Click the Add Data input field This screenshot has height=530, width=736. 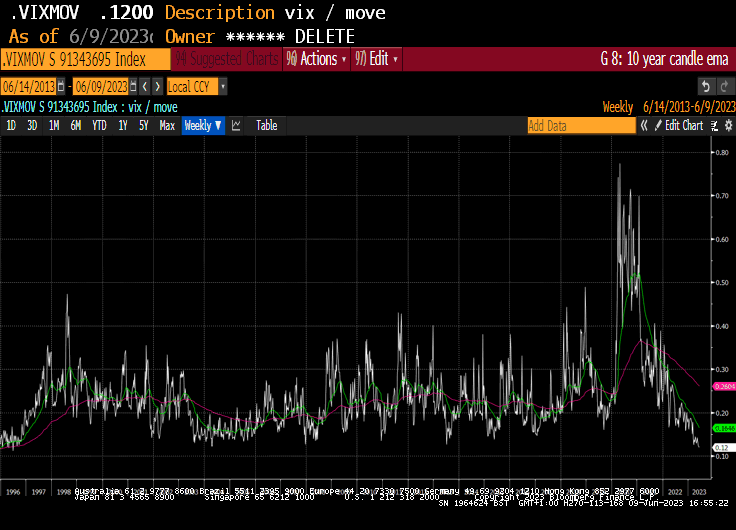[x=581, y=126]
